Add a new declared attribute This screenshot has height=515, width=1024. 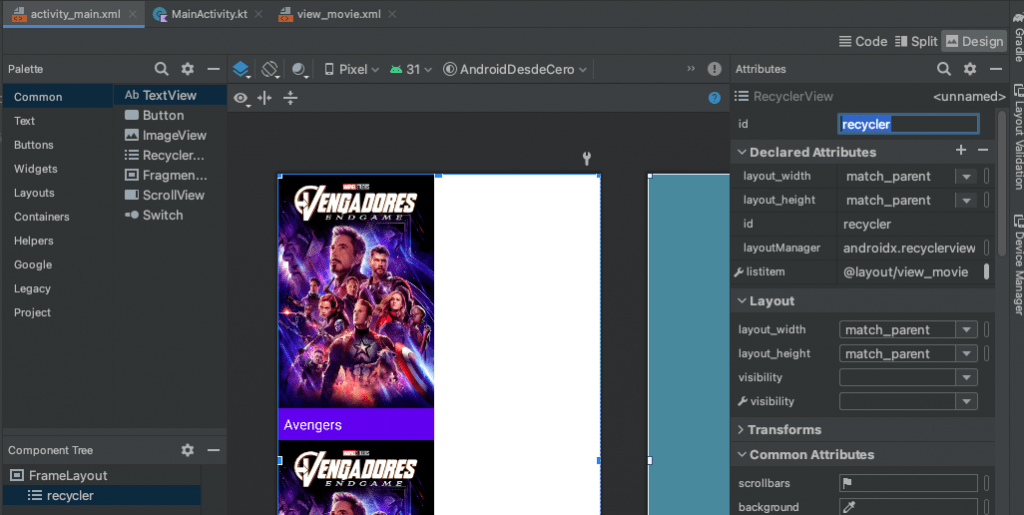tap(961, 150)
